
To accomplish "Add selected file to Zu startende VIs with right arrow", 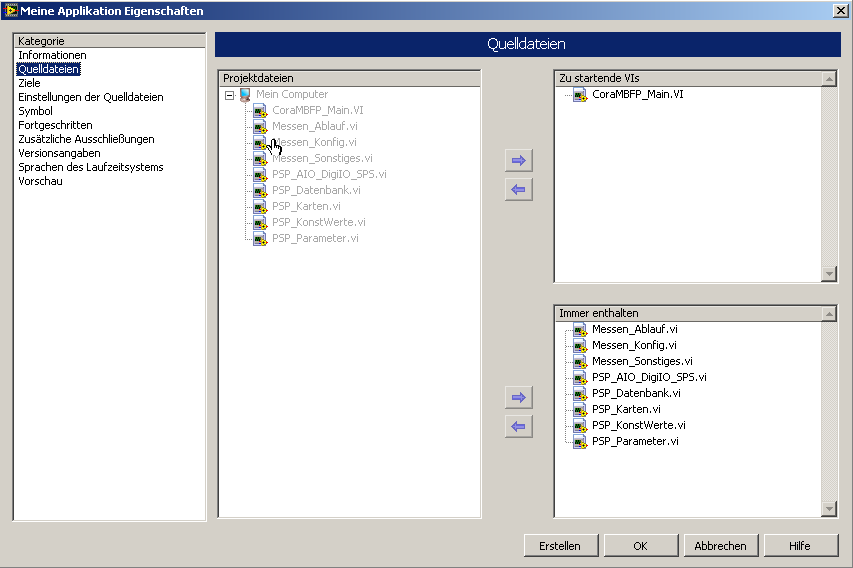I will coord(518,160).
